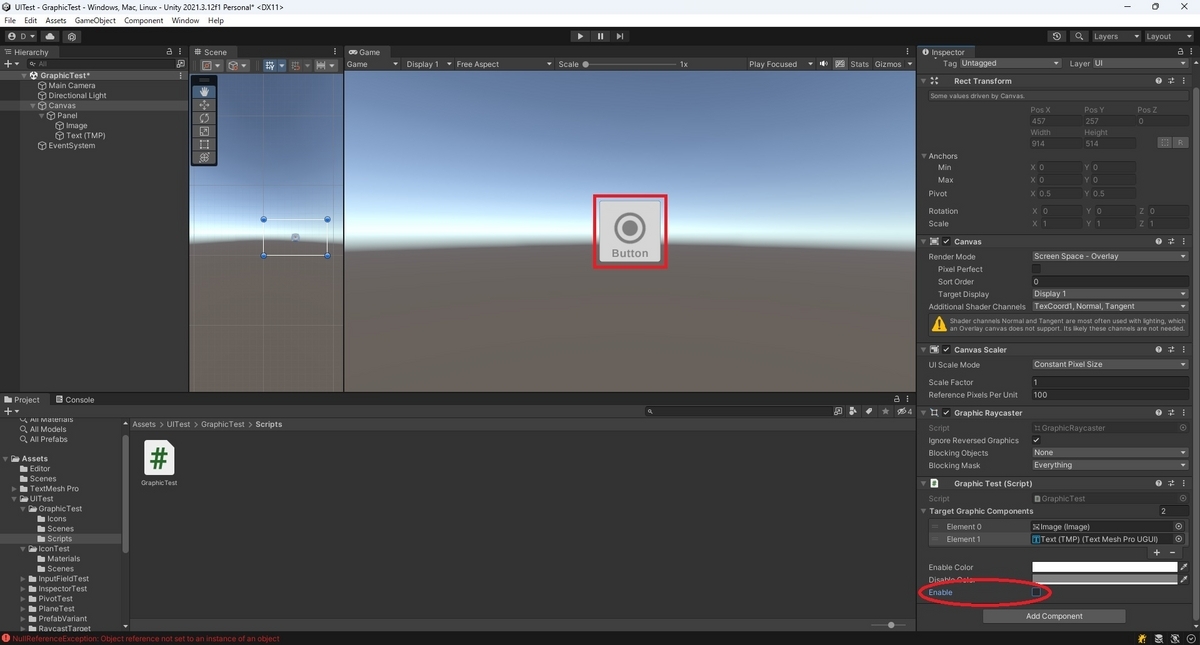Click the Enable Color swatch
This screenshot has height=645, width=1200.
[x=1105, y=567]
